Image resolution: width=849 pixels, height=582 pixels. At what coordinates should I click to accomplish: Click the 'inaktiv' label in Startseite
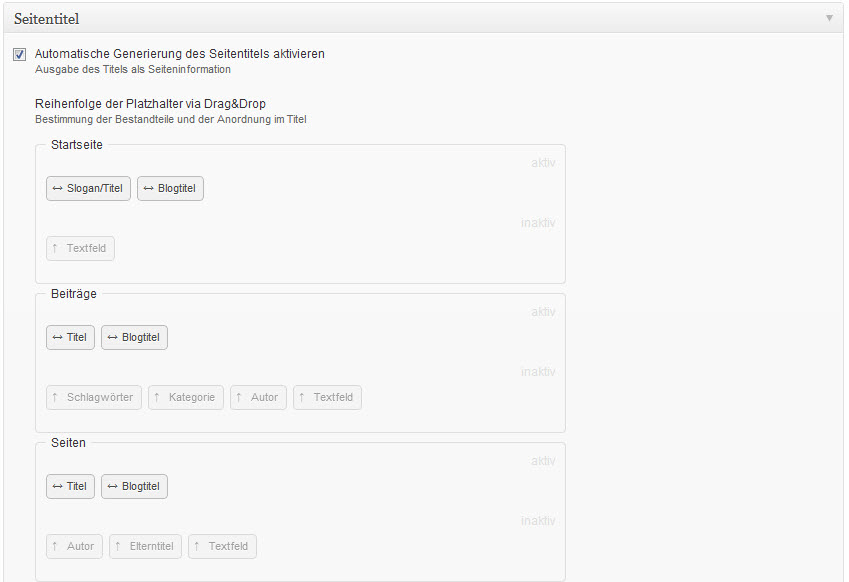tap(538, 223)
